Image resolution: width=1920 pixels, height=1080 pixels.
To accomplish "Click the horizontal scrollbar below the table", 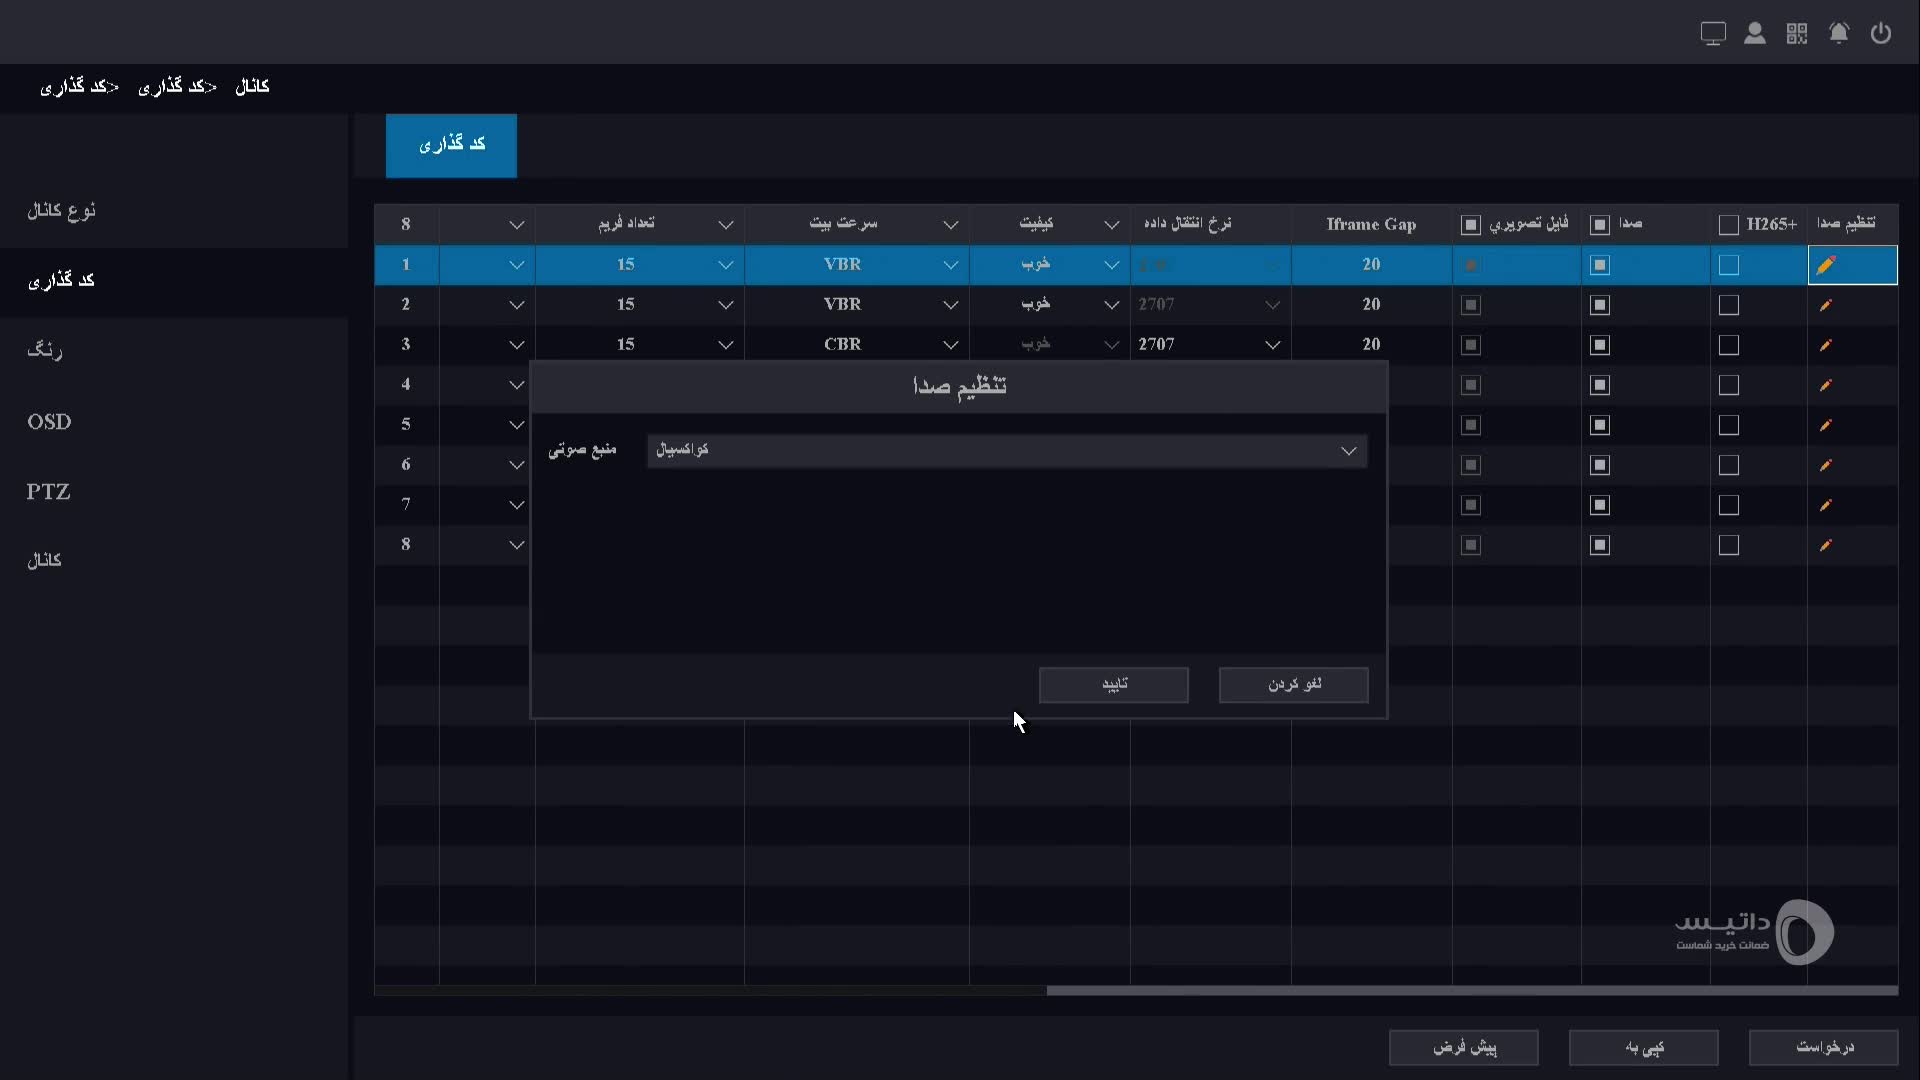I will tap(1472, 991).
